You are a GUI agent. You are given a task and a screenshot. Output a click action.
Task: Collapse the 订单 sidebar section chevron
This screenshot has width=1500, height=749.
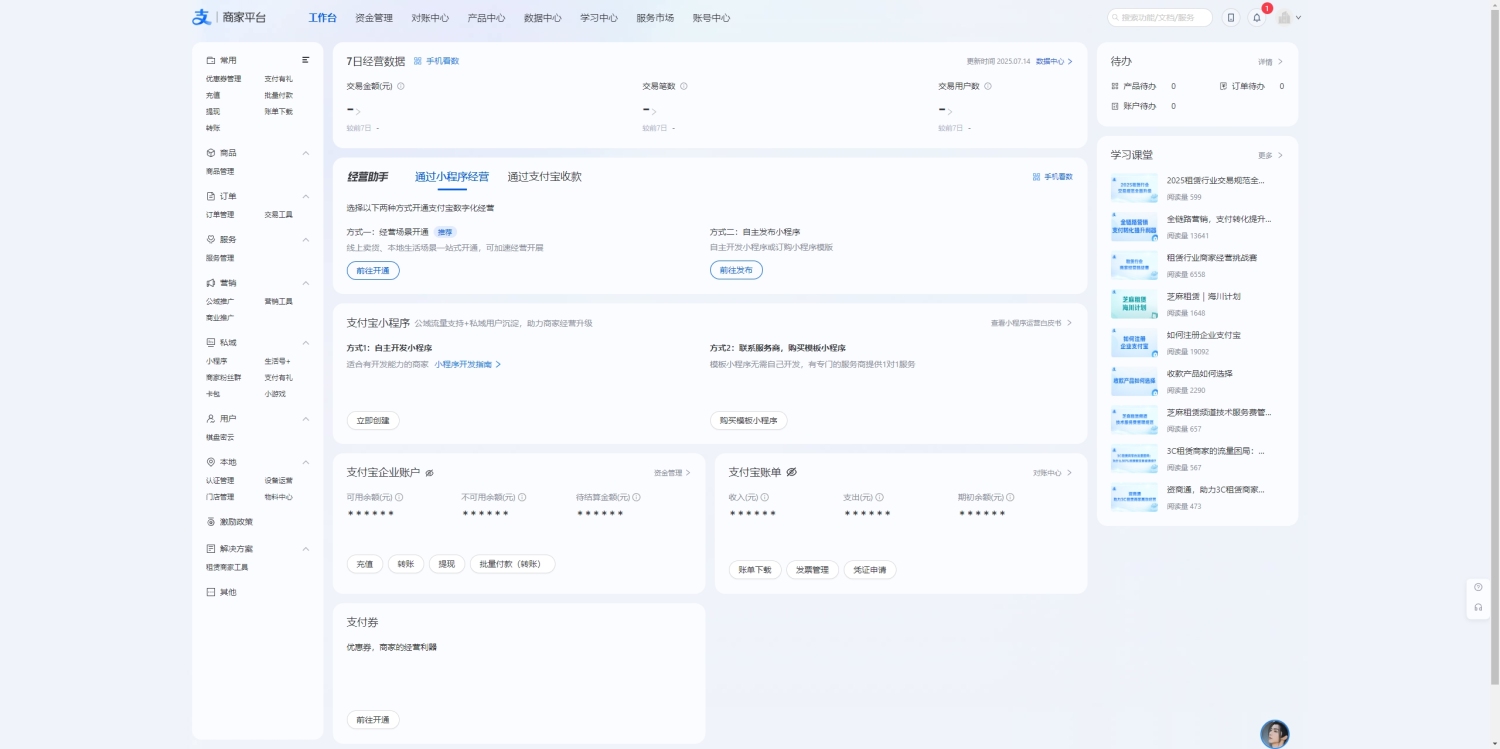(x=306, y=196)
